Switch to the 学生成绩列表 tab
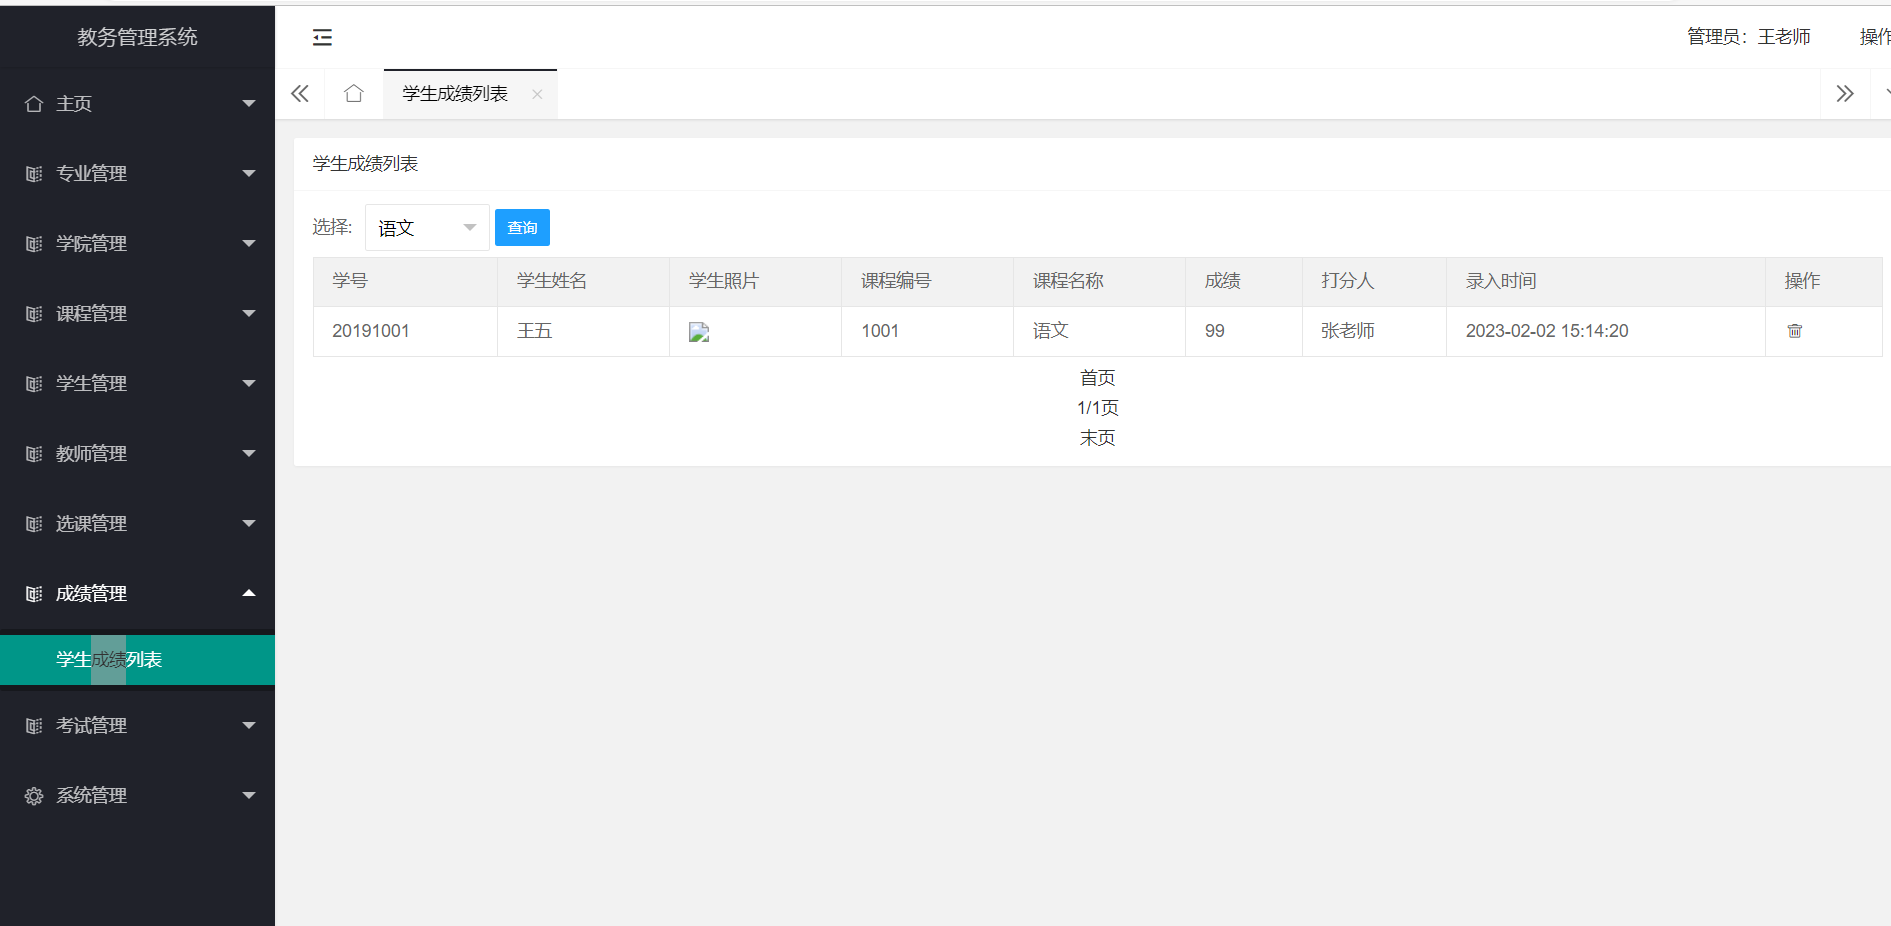This screenshot has width=1891, height=926. (x=455, y=94)
